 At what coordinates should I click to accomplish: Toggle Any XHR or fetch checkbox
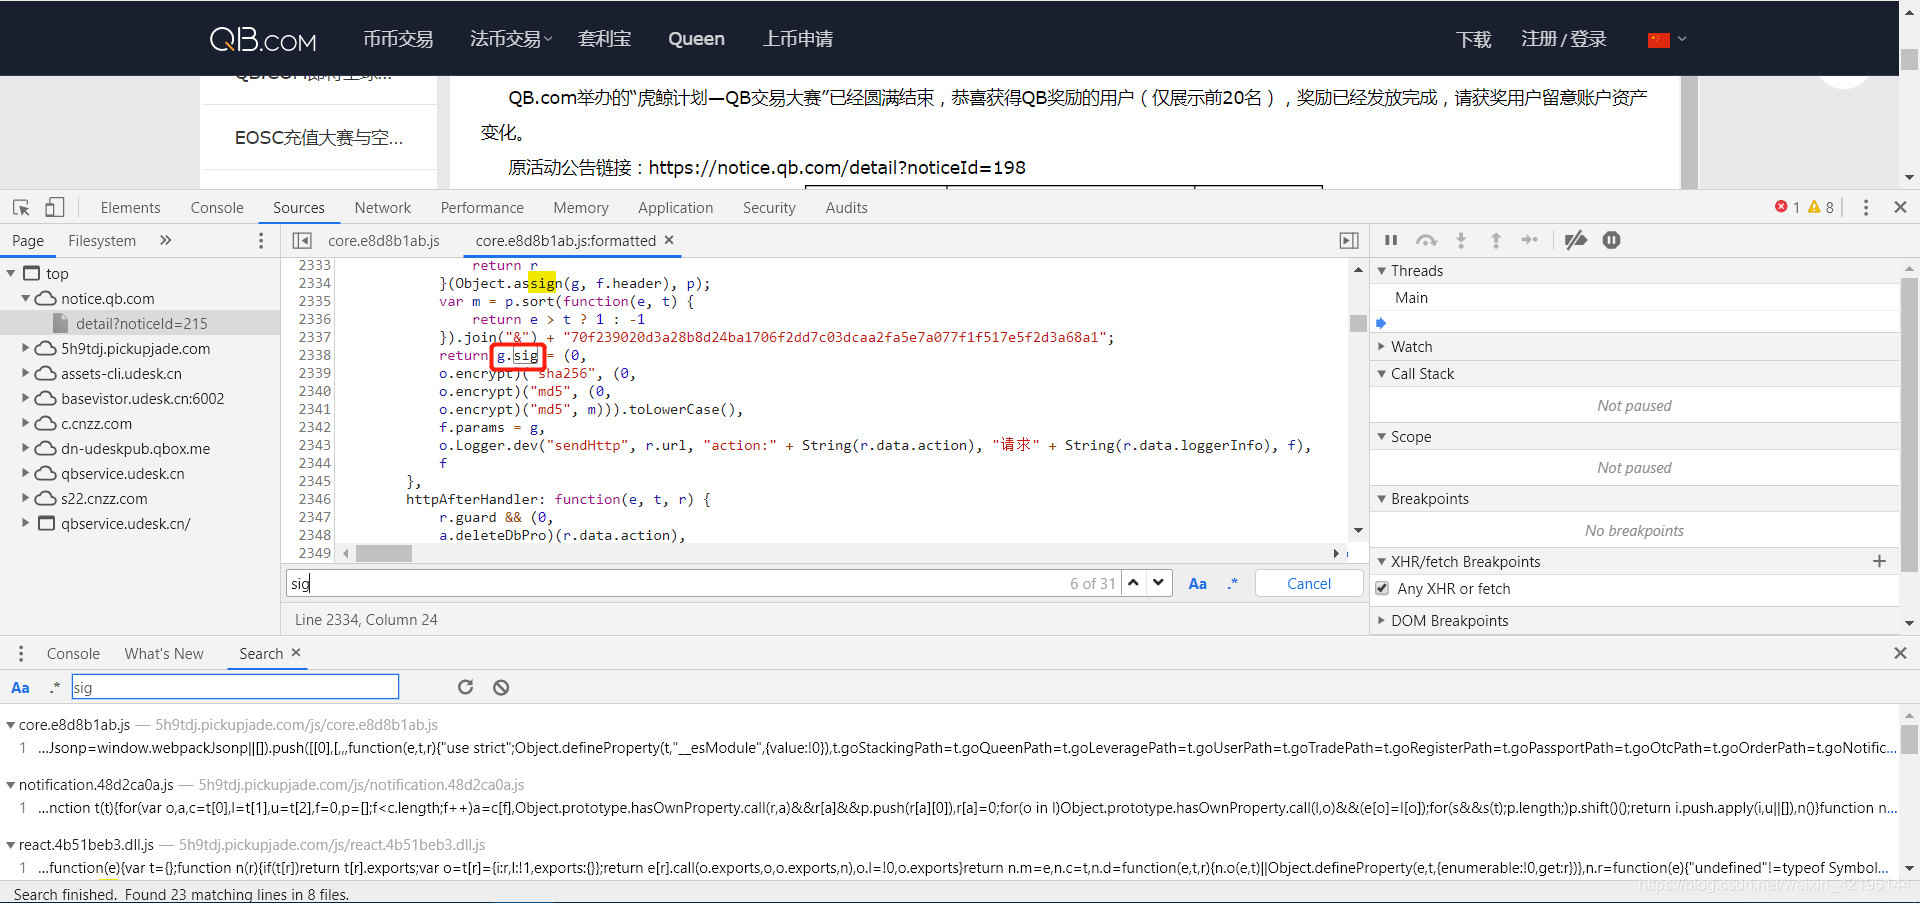coord(1382,588)
